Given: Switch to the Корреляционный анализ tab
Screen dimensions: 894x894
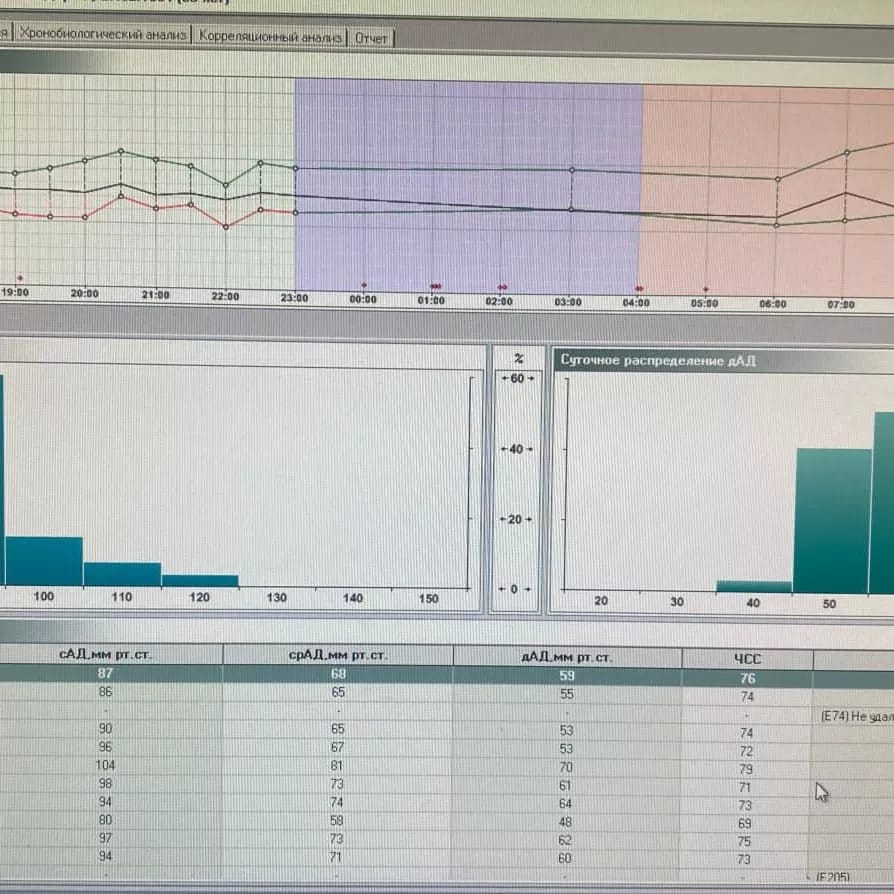Looking at the screenshot, I should coord(271,37).
